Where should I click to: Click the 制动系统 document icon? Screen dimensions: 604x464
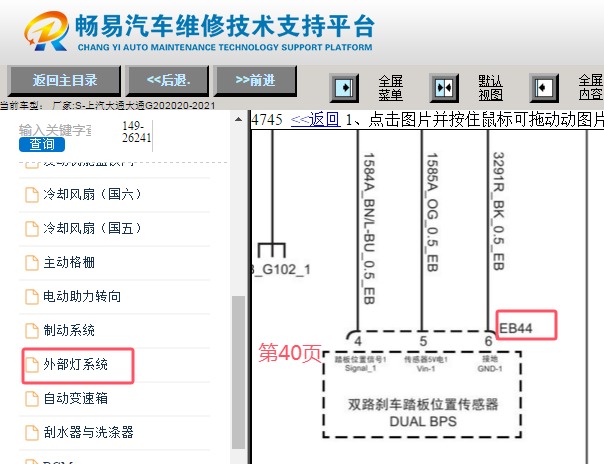[32, 330]
